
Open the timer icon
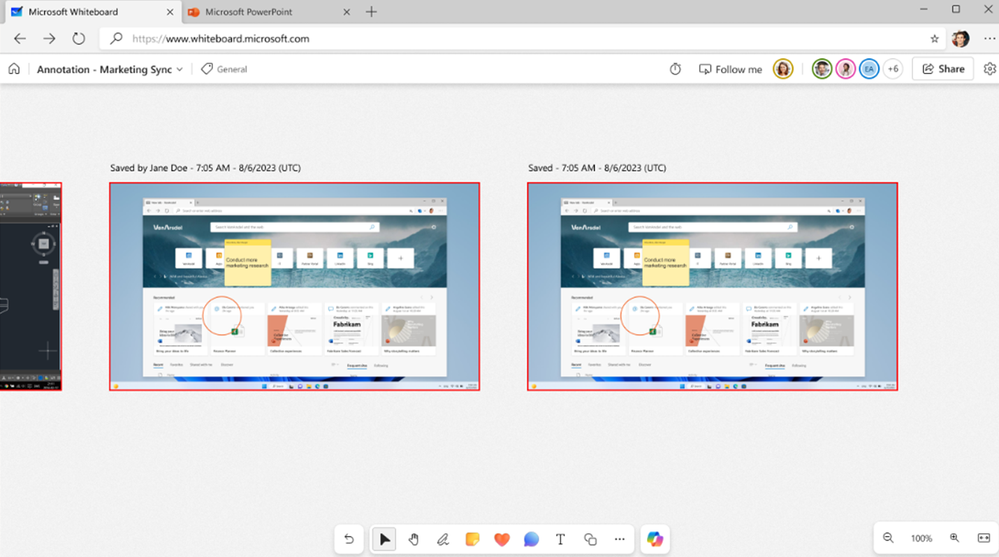click(x=675, y=69)
